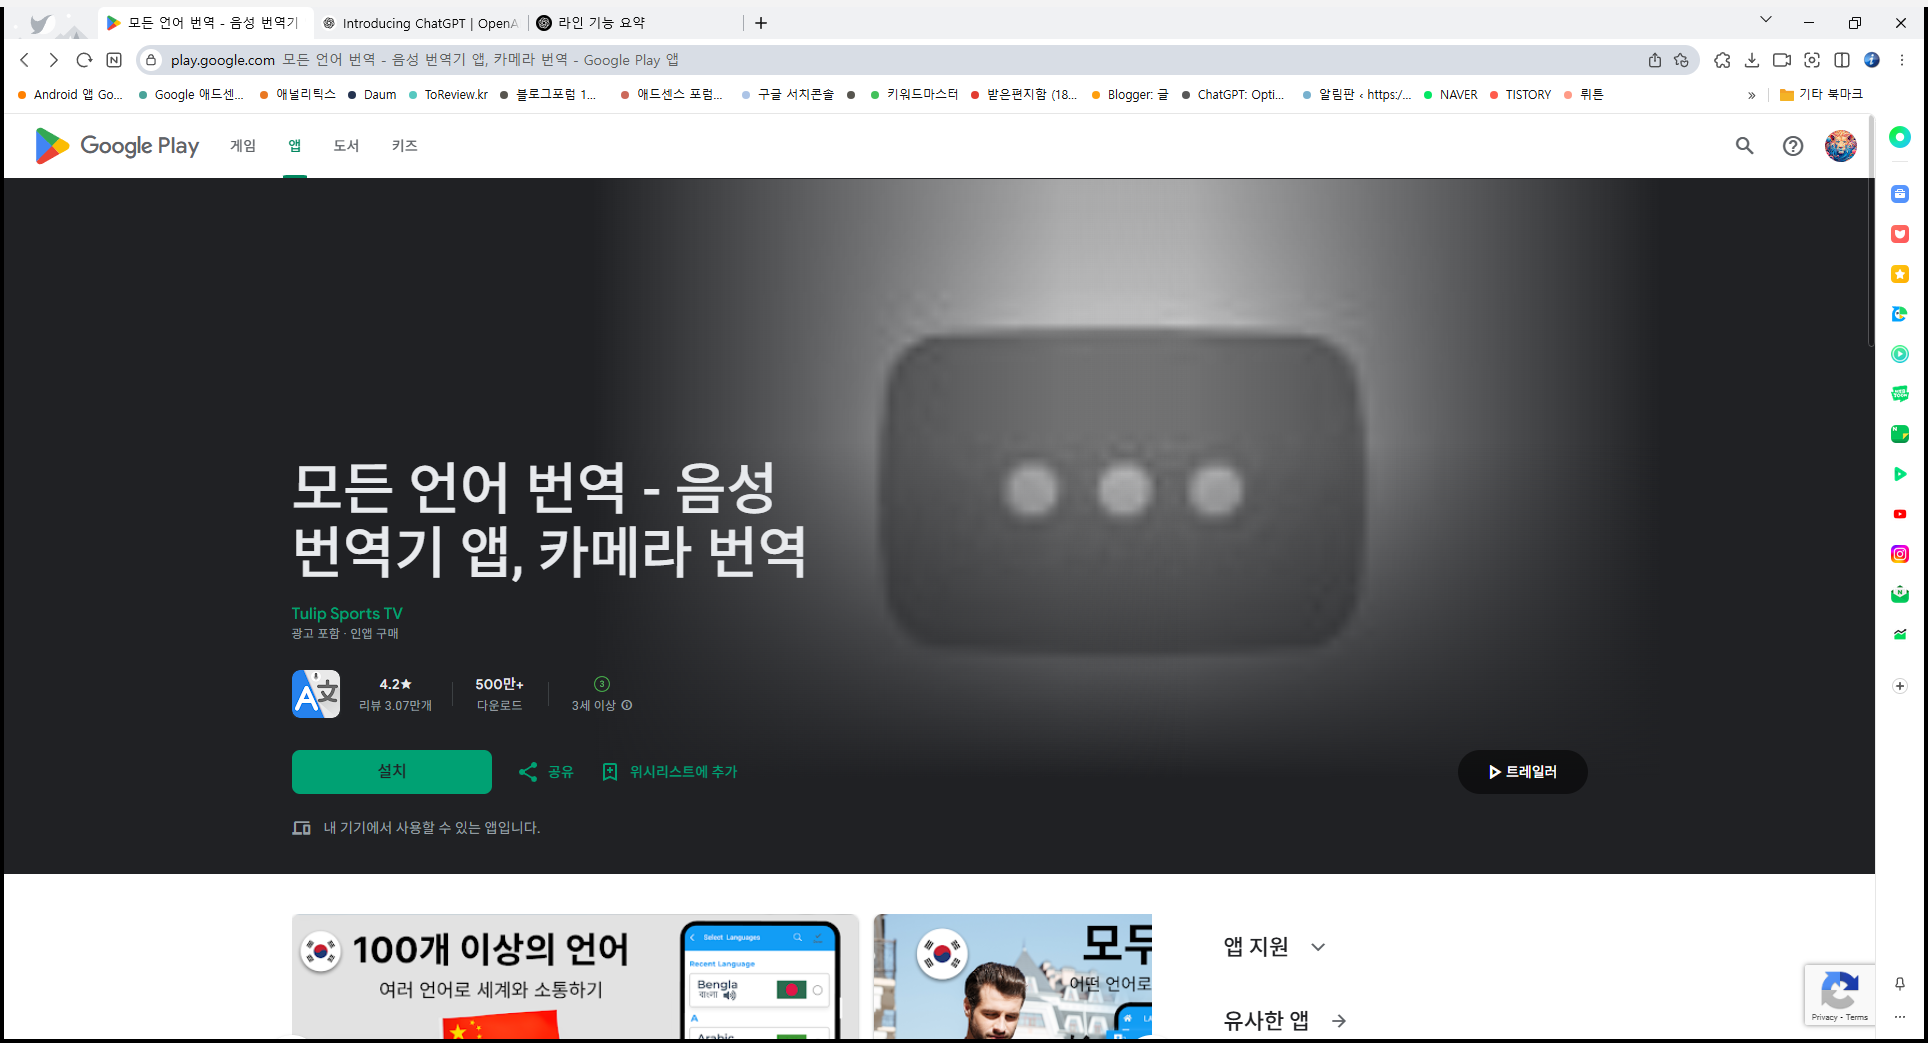Toggle the bookmark star for this page
Viewport: 1928px width, 1043px height.
click(x=1681, y=60)
